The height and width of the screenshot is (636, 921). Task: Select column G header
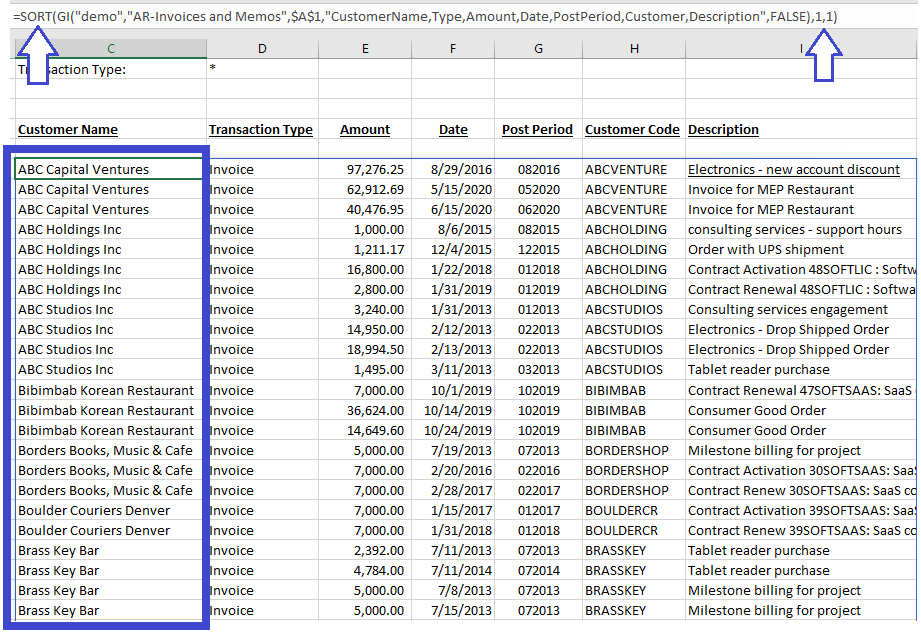(538, 49)
